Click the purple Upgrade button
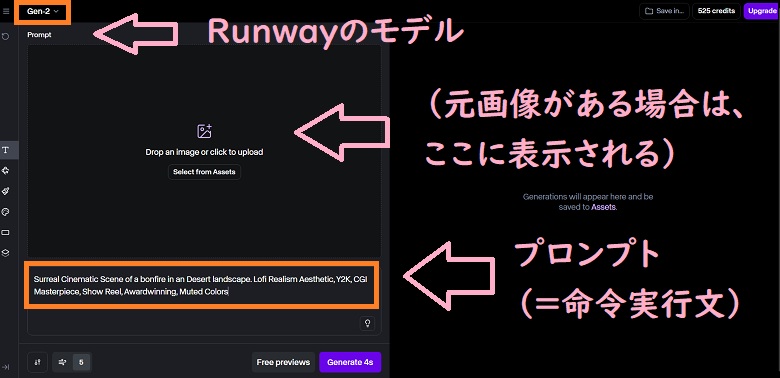The height and width of the screenshot is (378, 780). coord(762,11)
